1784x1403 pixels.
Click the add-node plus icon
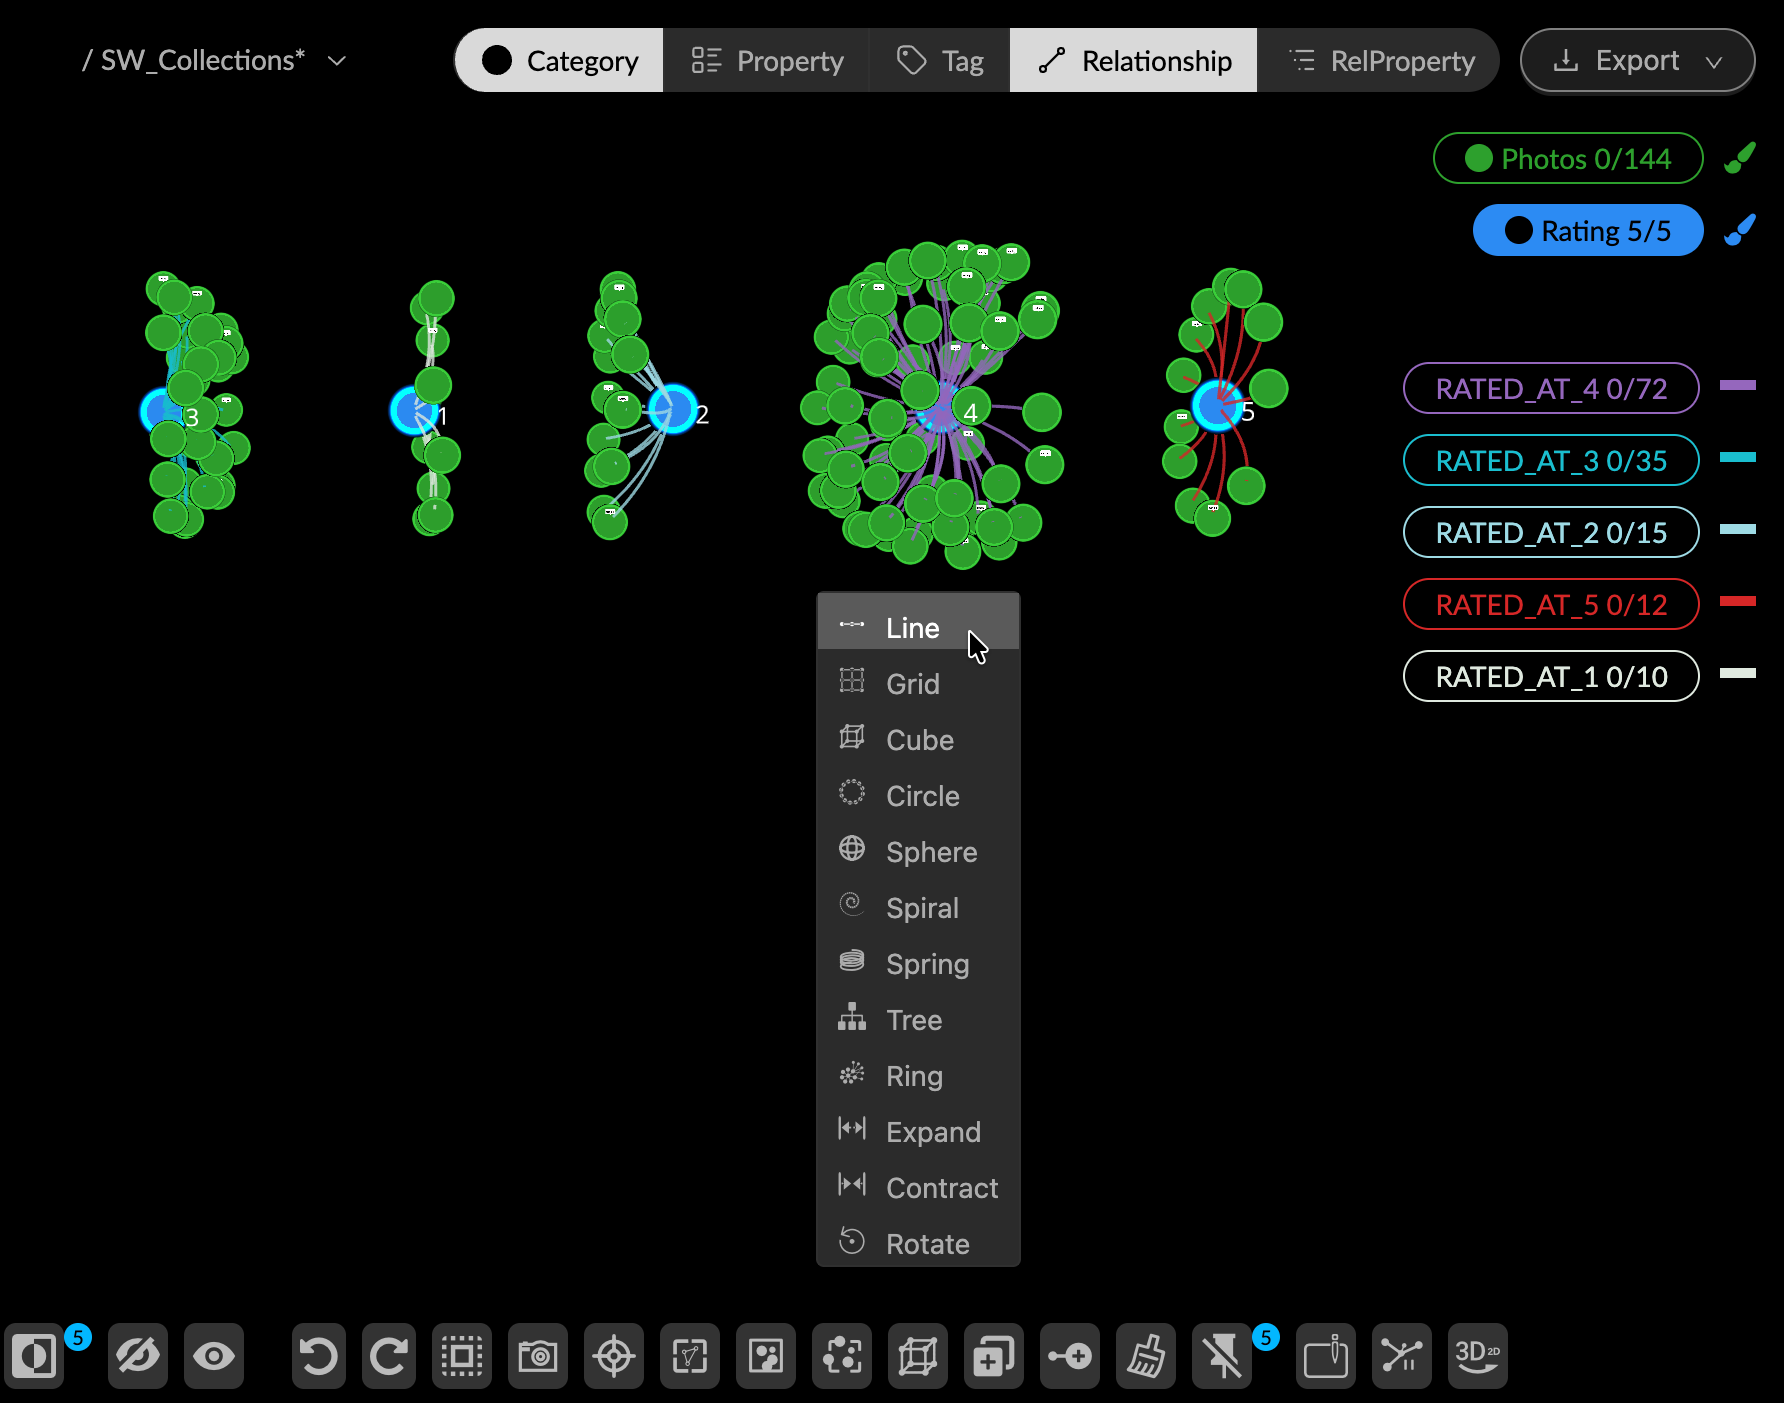(x=1070, y=1356)
